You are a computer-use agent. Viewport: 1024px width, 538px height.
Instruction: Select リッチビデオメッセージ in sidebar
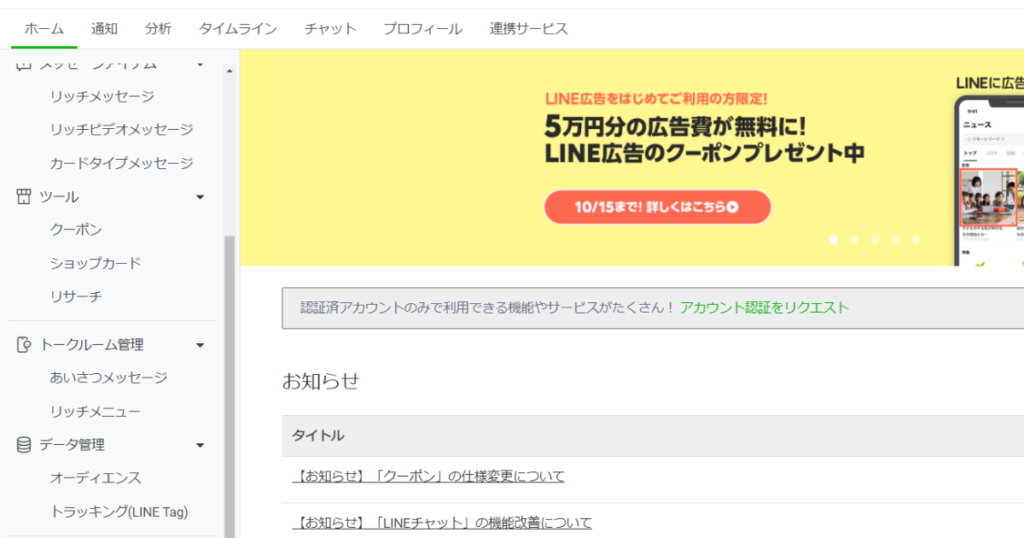tap(121, 129)
